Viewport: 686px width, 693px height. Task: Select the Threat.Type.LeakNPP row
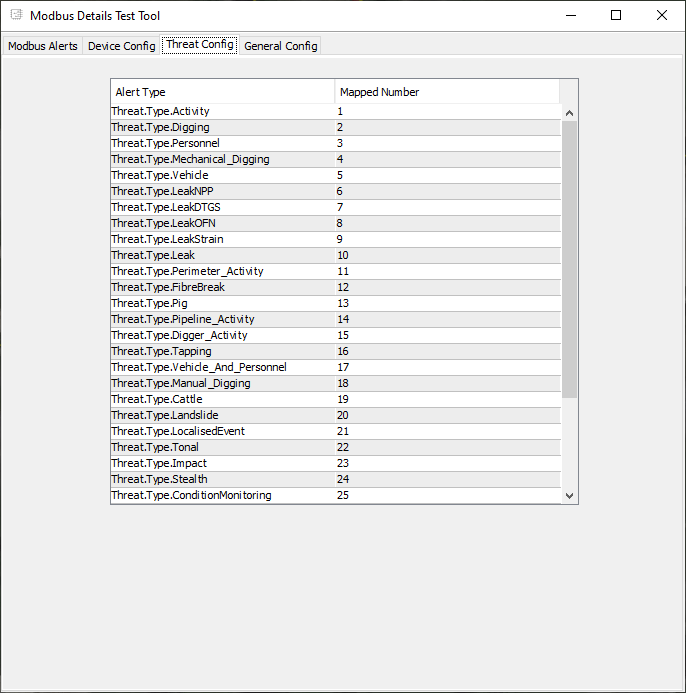[336, 191]
